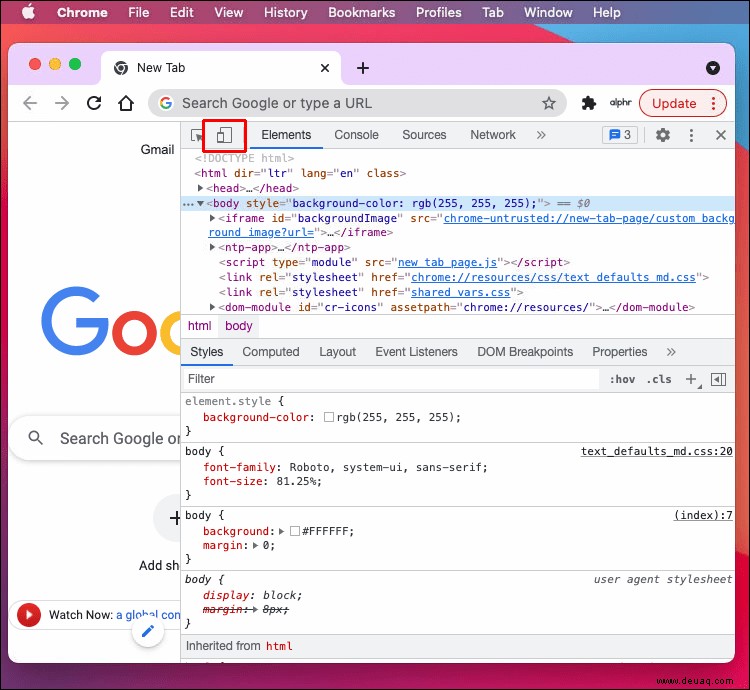Switch to the Network panel

pyautogui.click(x=493, y=135)
